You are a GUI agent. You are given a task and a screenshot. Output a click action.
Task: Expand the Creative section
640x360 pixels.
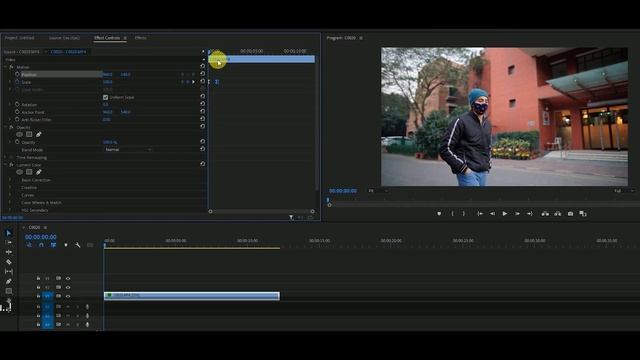pos(10,187)
